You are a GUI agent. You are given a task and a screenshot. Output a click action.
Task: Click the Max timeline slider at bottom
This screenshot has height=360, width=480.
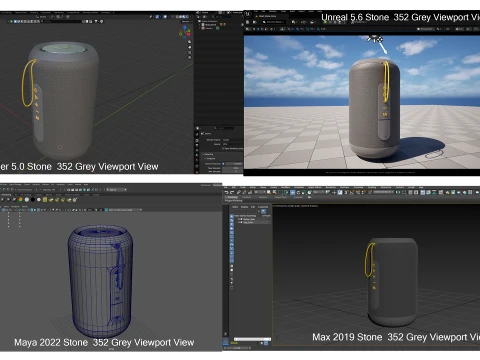pyautogui.click(x=252, y=339)
